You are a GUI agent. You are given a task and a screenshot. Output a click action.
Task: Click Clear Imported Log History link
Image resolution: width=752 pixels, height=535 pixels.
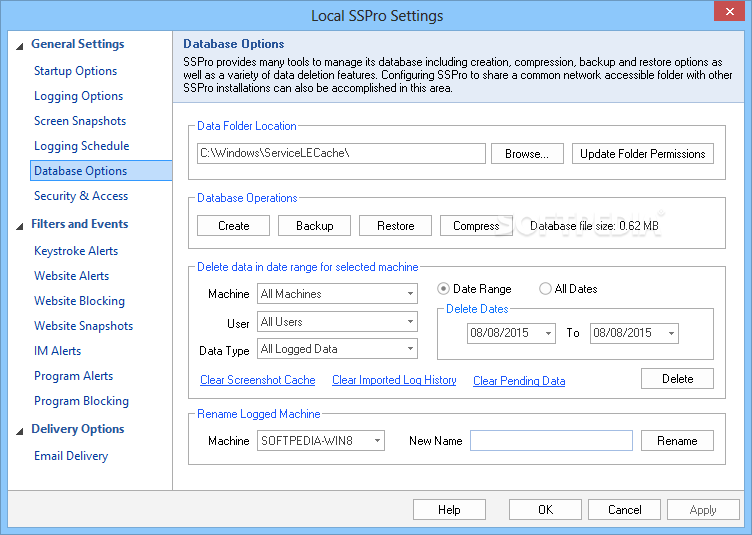point(394,380)
